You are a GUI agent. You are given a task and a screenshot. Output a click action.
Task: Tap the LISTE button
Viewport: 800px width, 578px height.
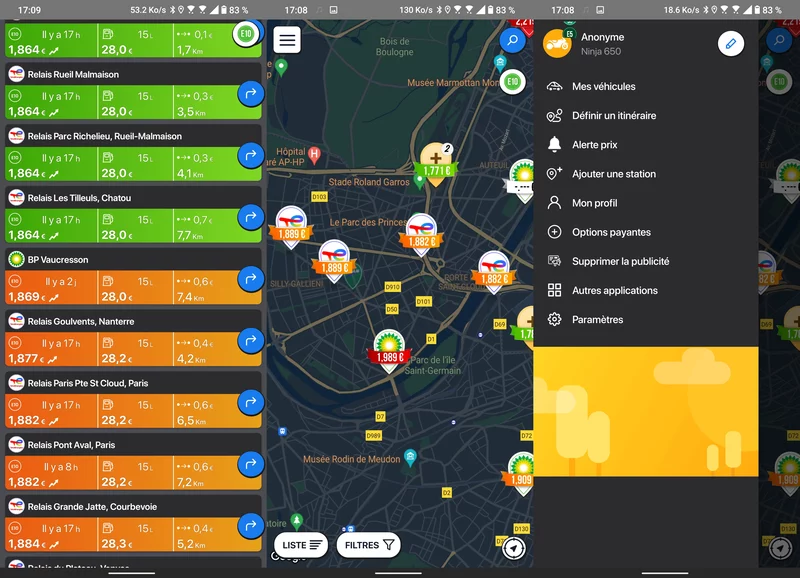click(302, 545)
